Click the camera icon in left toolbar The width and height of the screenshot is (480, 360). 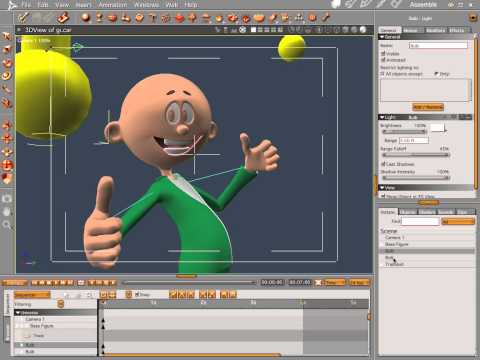point(7,199)
